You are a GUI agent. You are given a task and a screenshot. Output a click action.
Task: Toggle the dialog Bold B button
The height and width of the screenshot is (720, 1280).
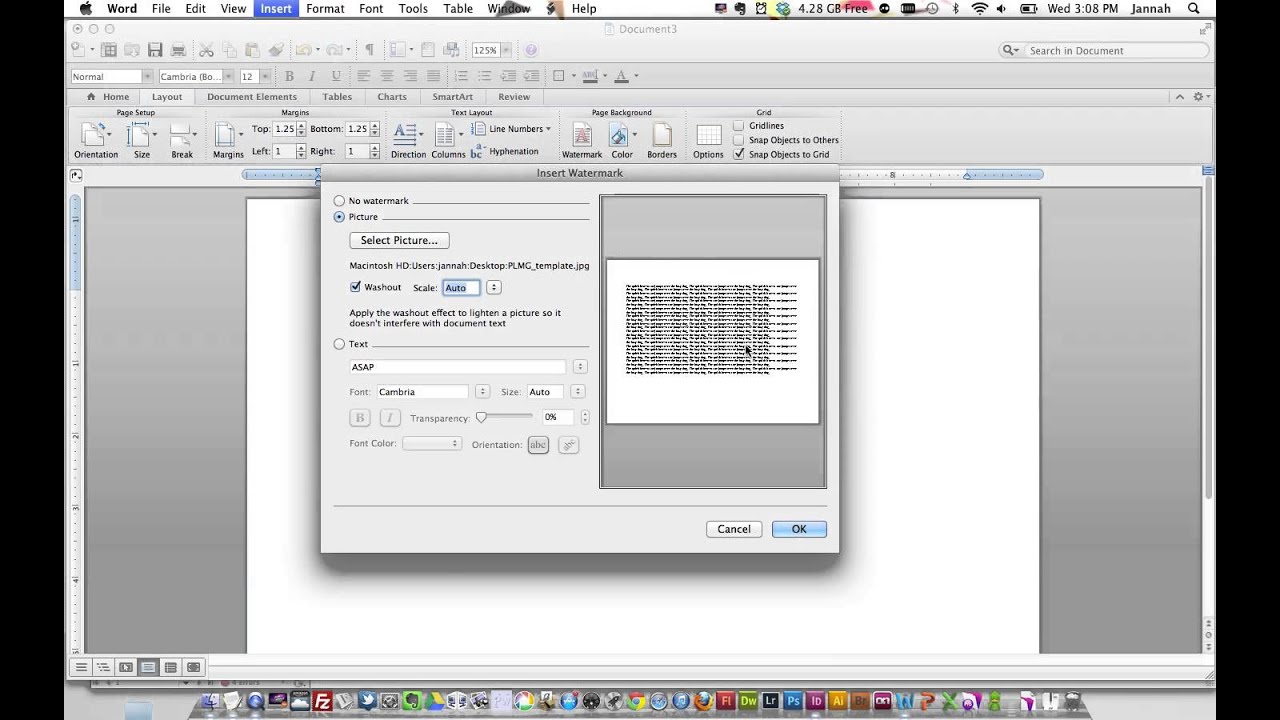tap(360, 418)
